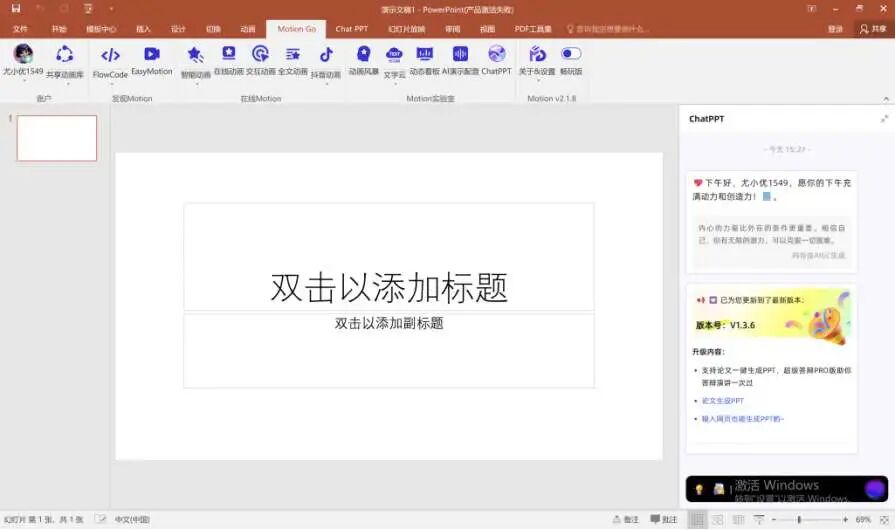Collapse the ribbon with the chevron arrow

point(886,99)
